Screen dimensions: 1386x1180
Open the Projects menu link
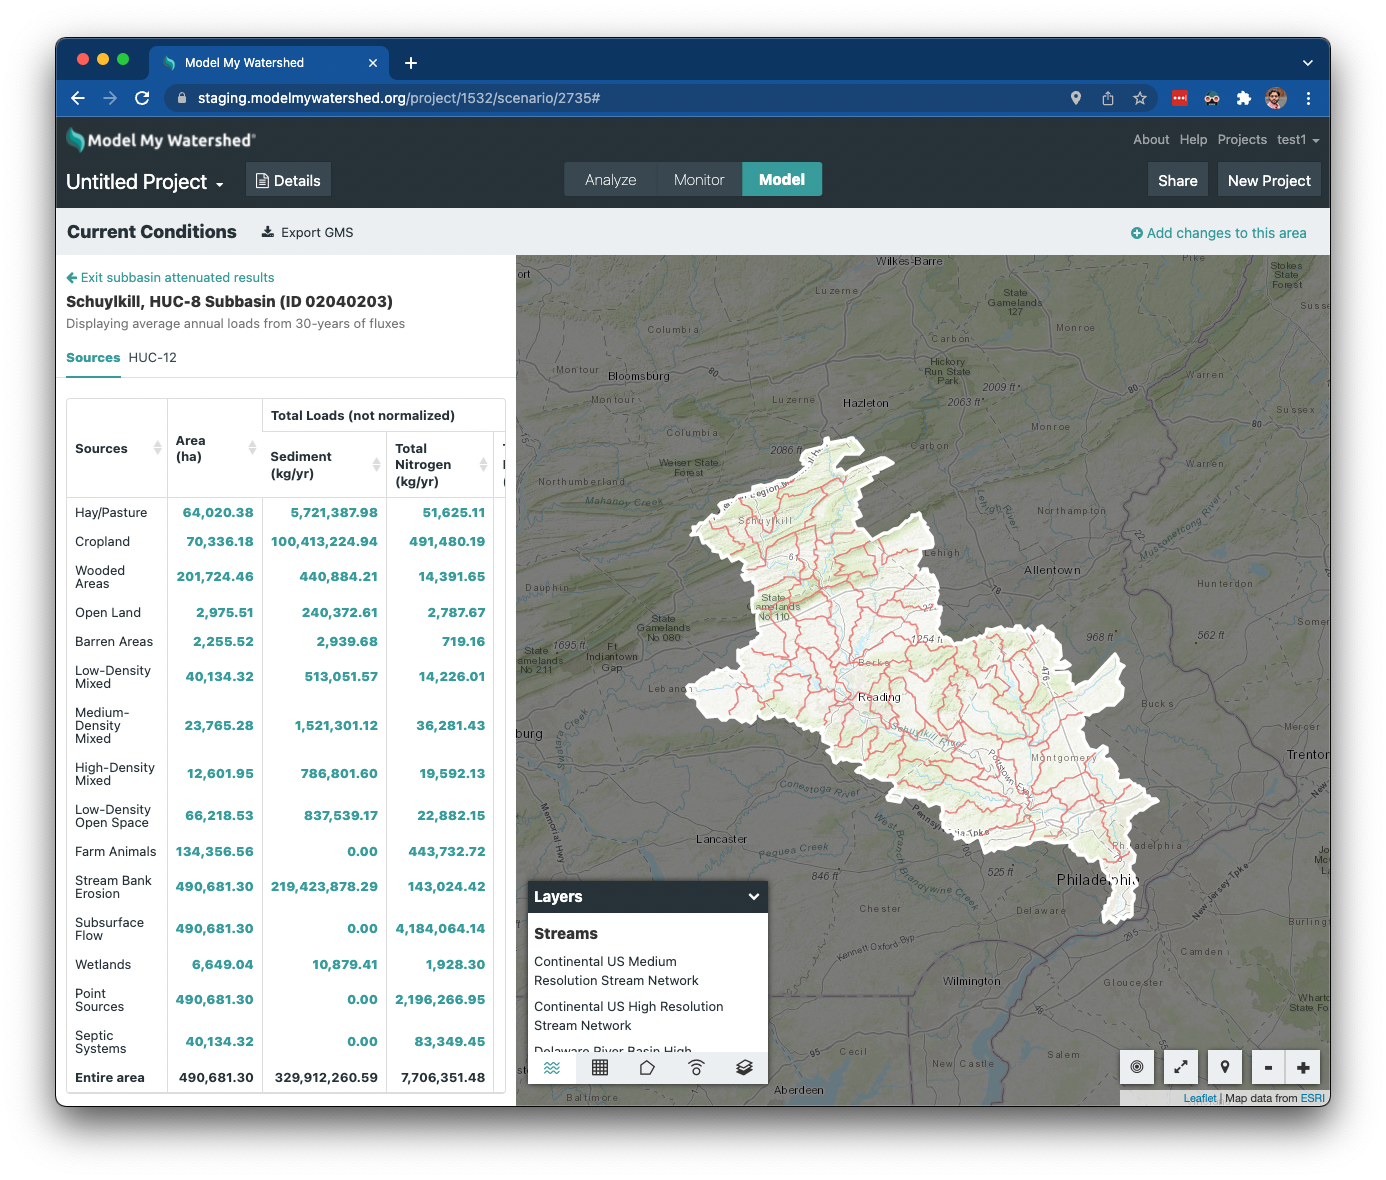click(1242, 140)
